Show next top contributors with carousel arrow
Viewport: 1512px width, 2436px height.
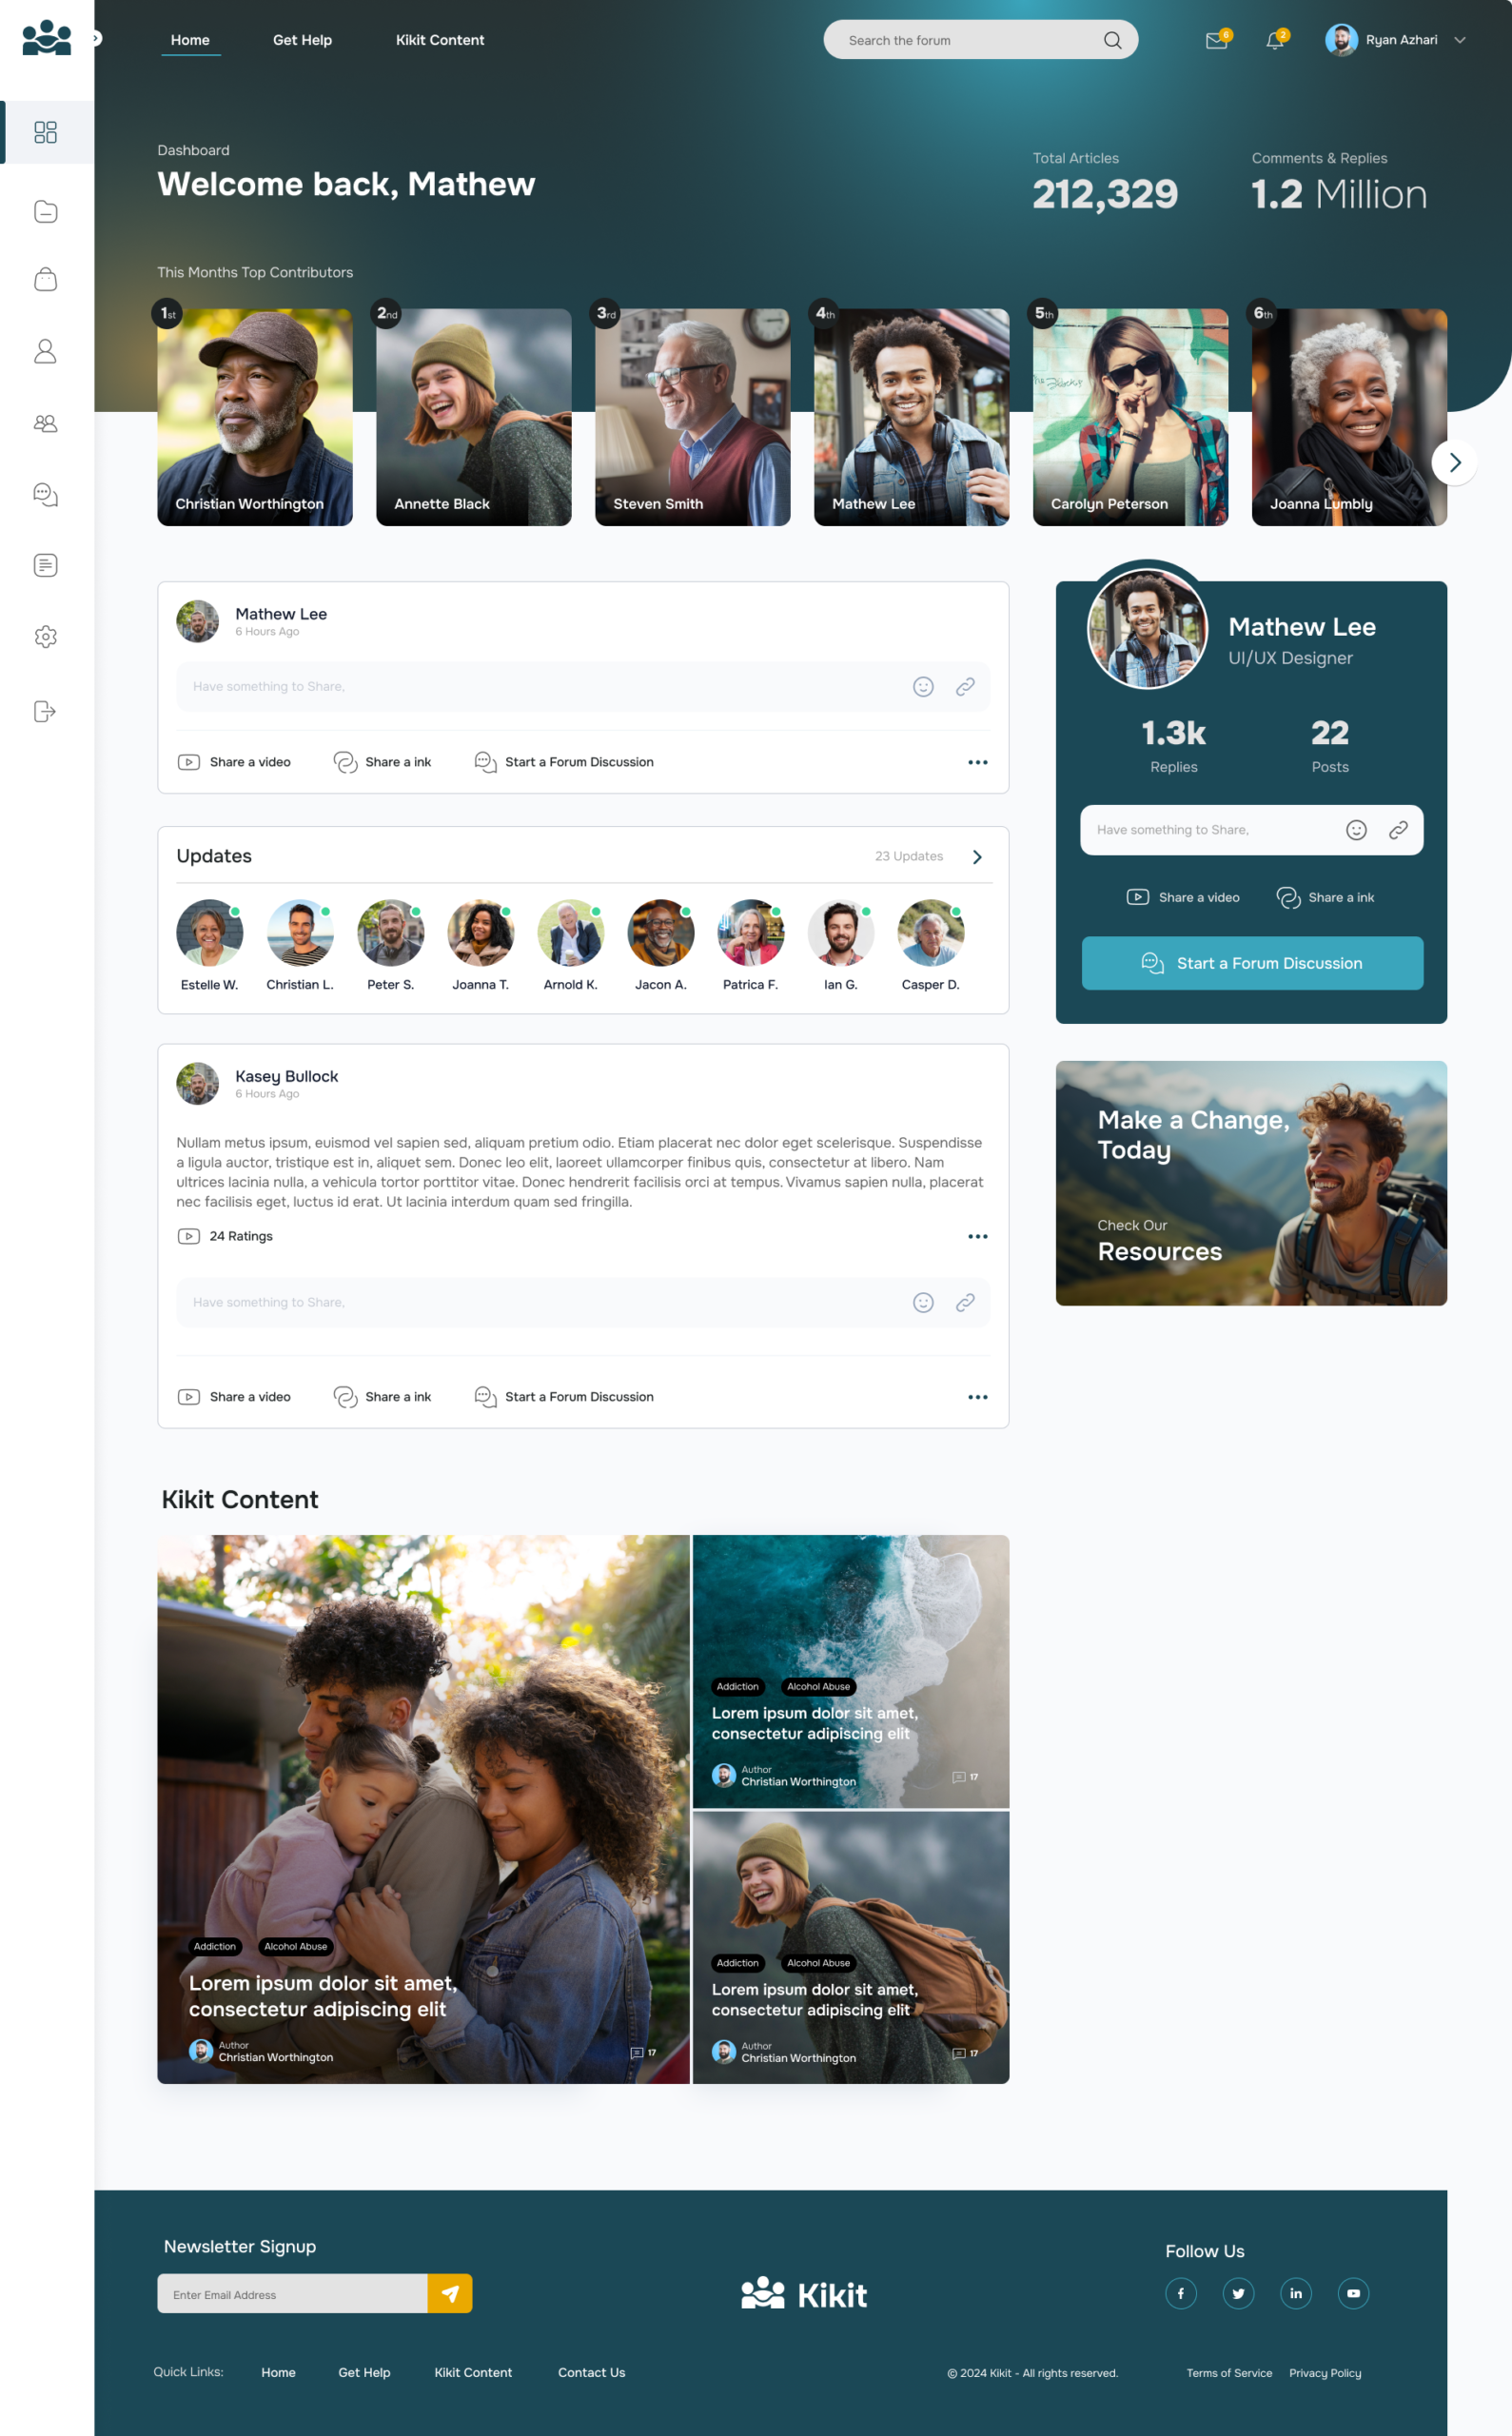[1454, 462]
